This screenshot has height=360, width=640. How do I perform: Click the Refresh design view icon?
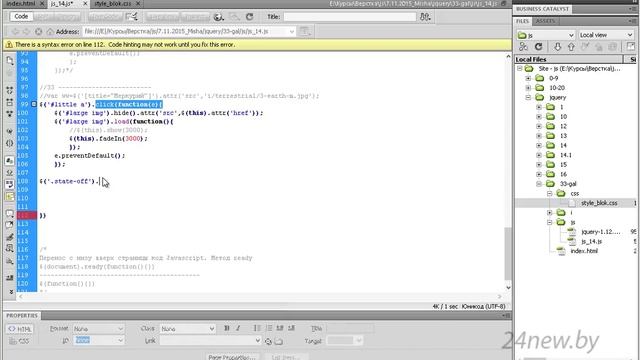coord(249,17)
